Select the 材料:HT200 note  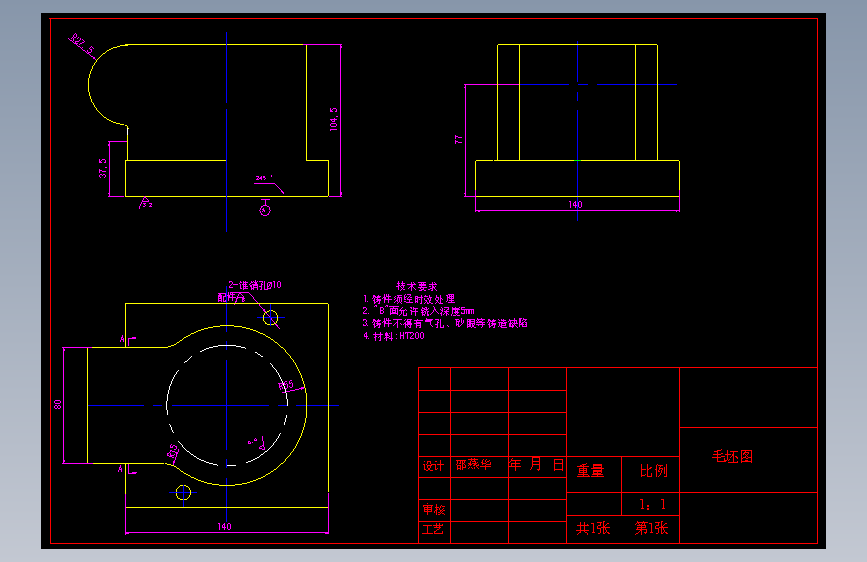click(x=394, y=336)
